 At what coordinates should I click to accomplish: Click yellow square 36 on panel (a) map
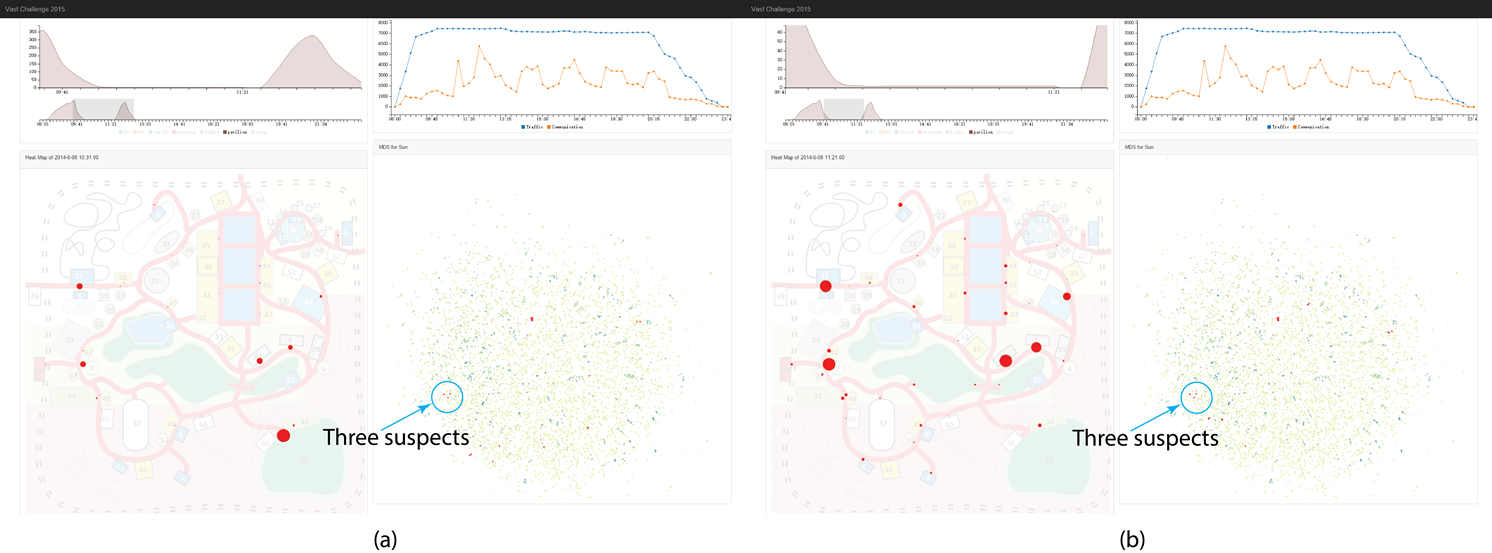[x=142, y=469]
